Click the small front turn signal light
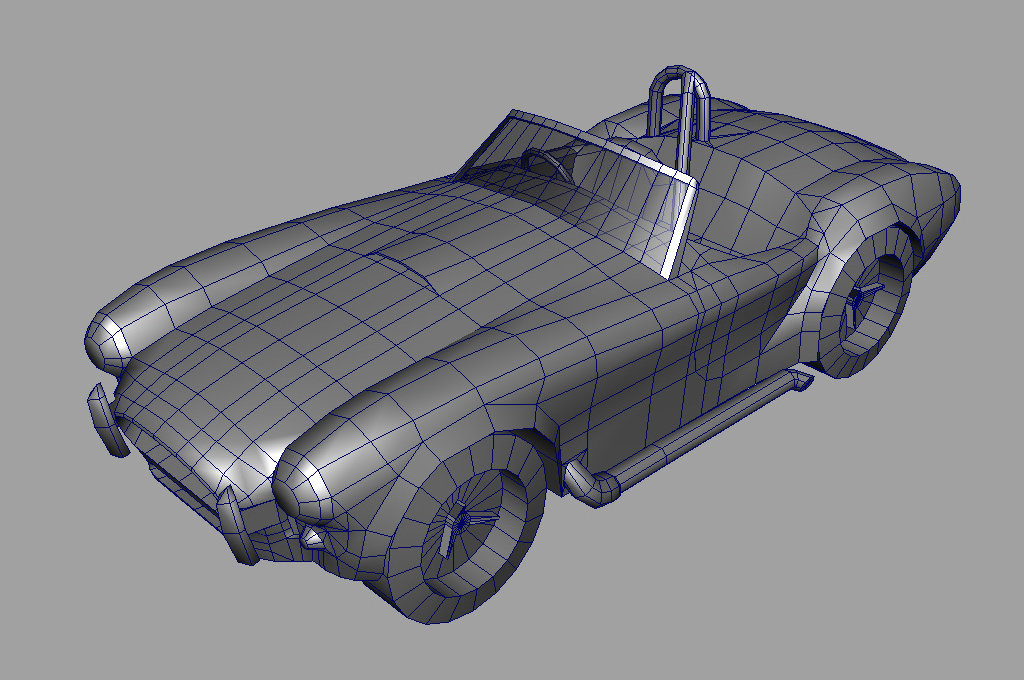 312,537
